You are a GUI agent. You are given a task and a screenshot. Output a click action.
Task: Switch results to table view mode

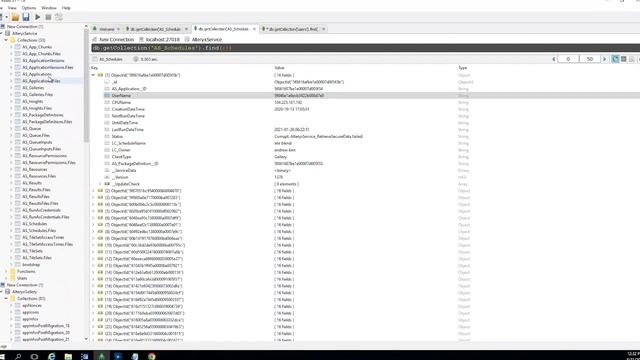coord(623,59)
